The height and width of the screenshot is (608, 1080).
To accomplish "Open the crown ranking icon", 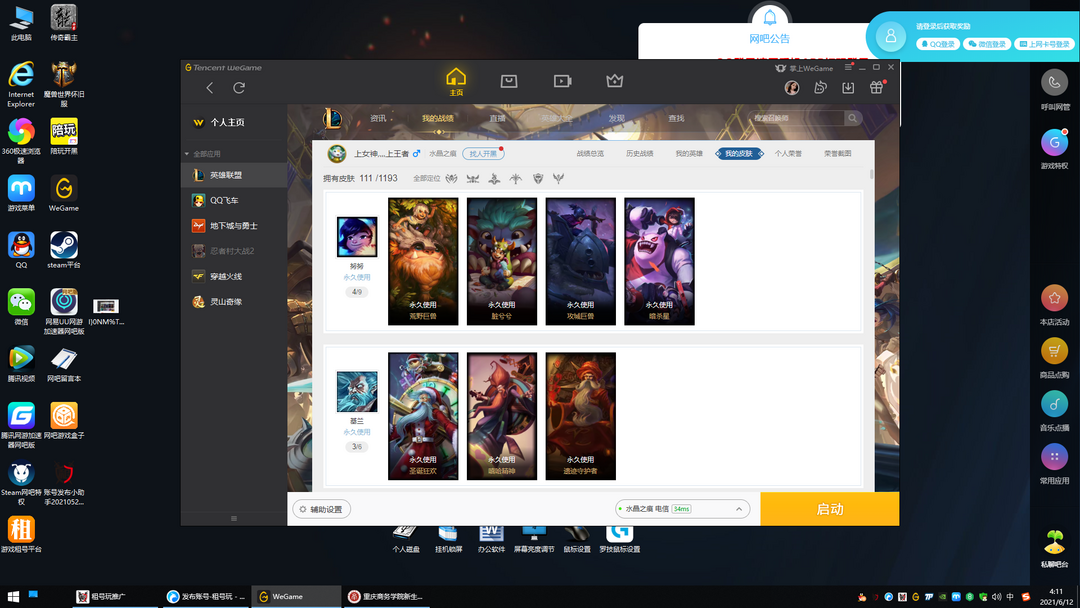I will click(x=614, y=81).
